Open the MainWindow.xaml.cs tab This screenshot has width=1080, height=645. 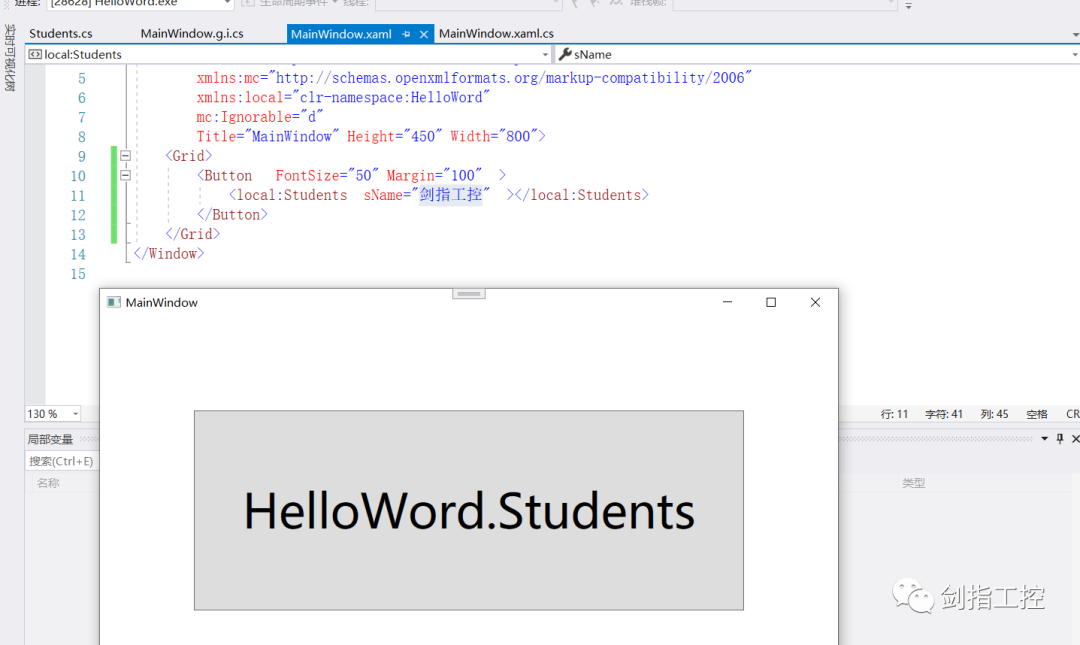(497, 33)
